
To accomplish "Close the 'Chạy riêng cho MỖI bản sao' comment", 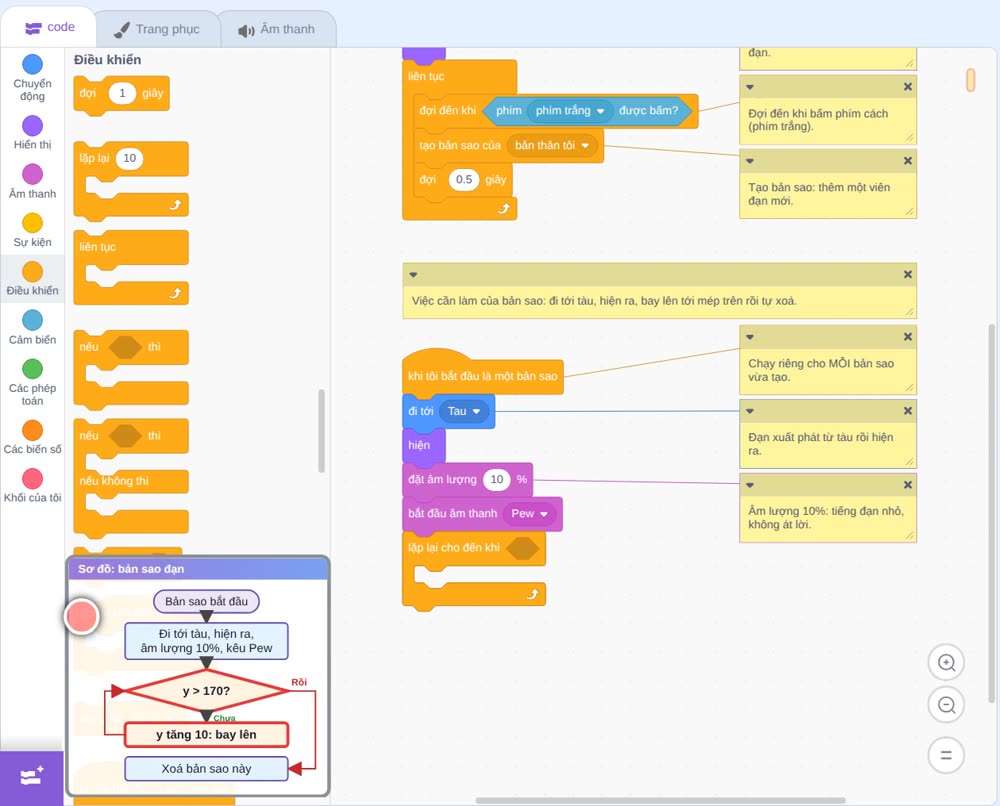I will coord(908,337).
